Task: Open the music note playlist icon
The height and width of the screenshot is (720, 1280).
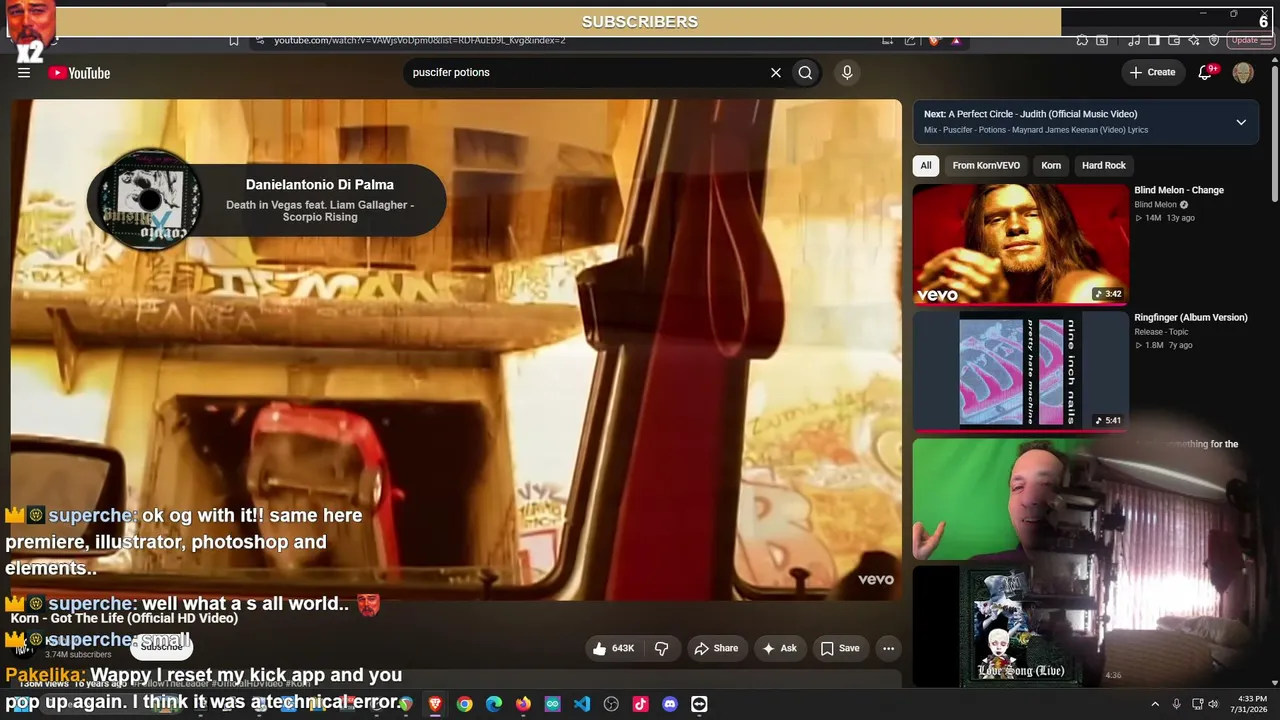Action: click(x=1133, y=40)
